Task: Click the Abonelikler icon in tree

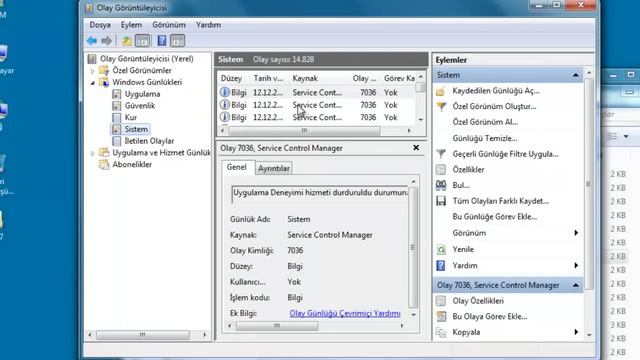Action: pyautogui.click(x=104, y=164)
